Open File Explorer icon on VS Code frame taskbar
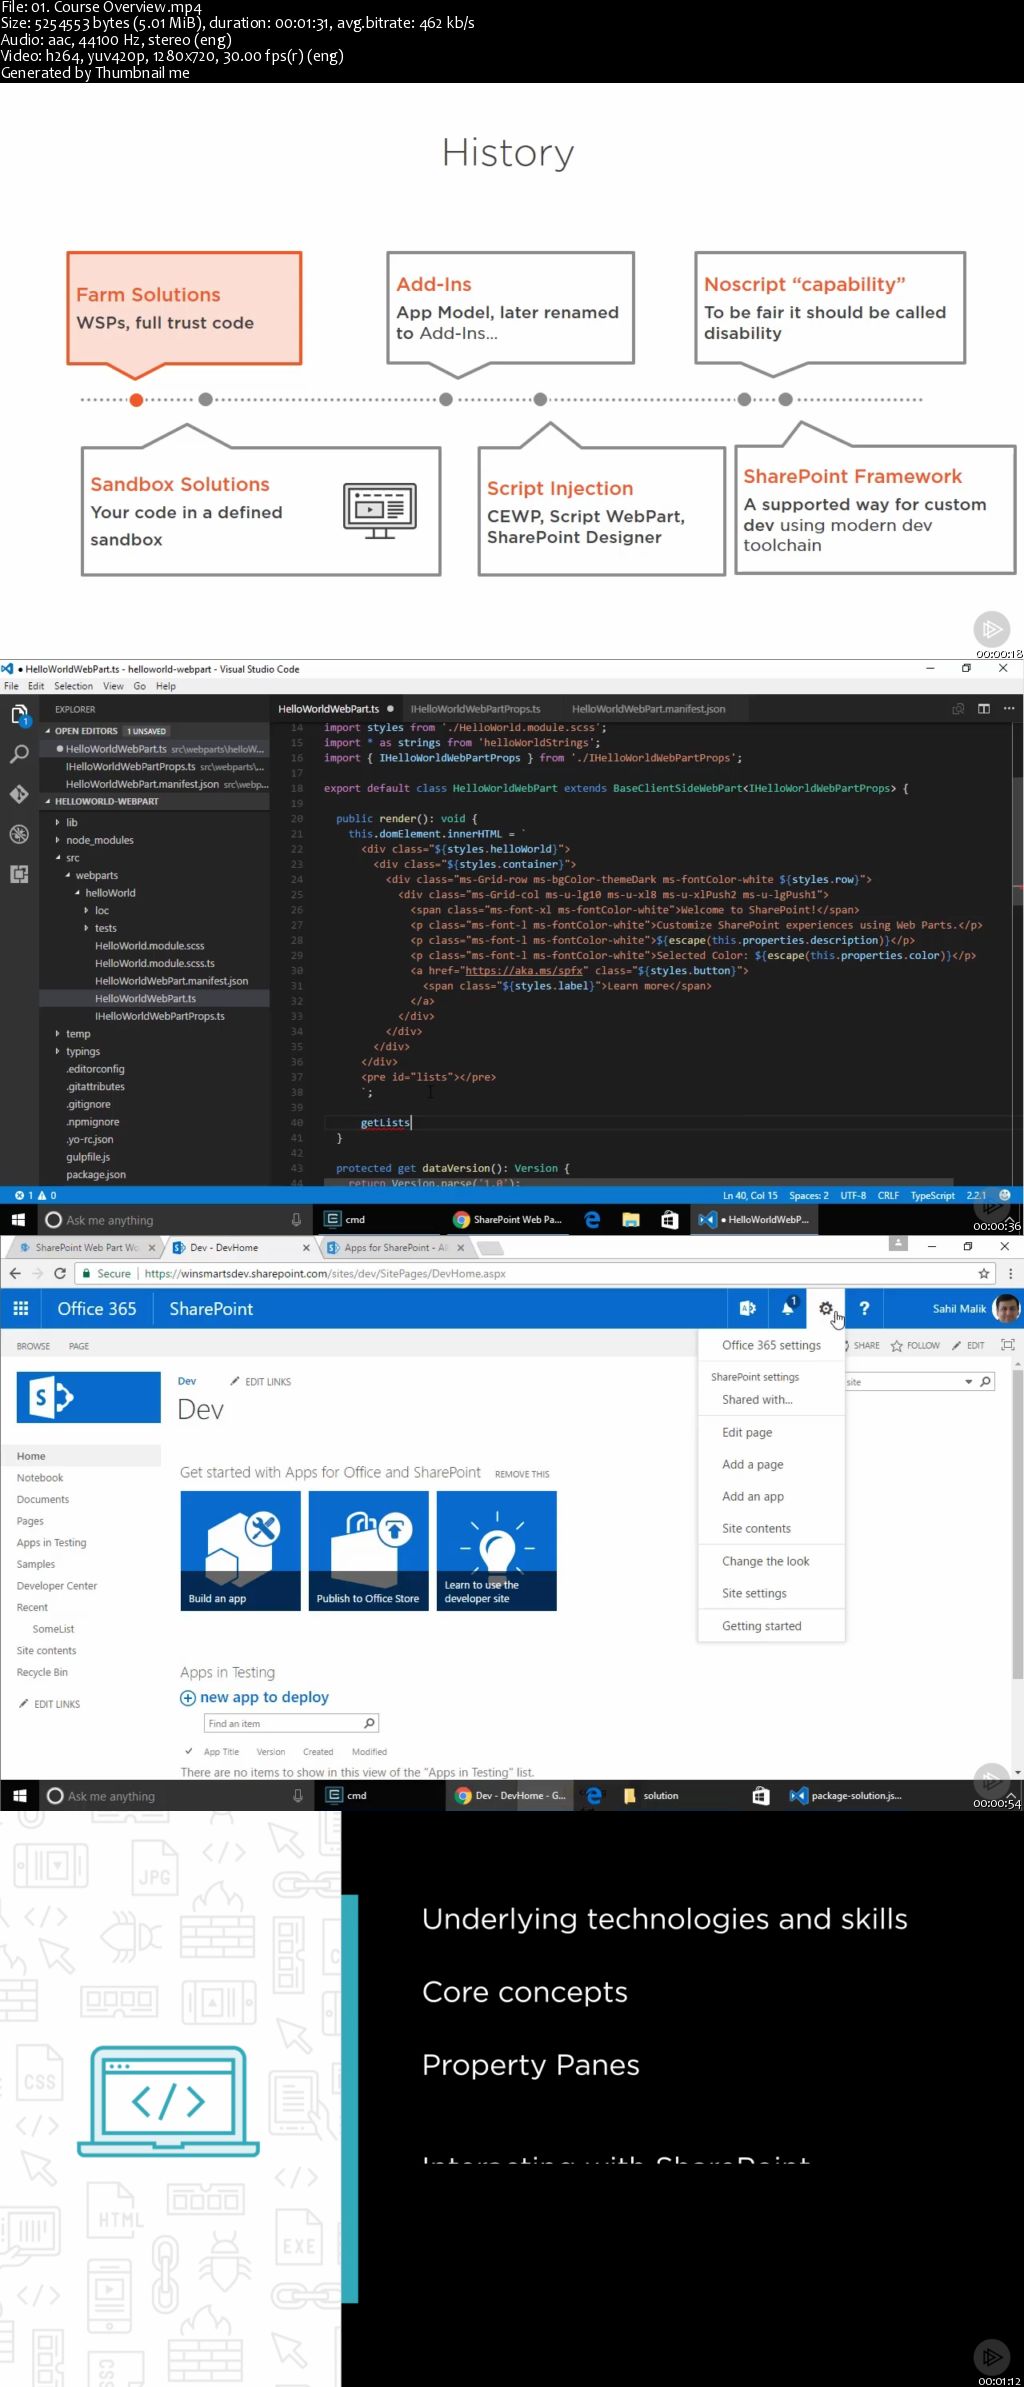Viewport: 1024px width, 2387px height. pos(631,1219)
